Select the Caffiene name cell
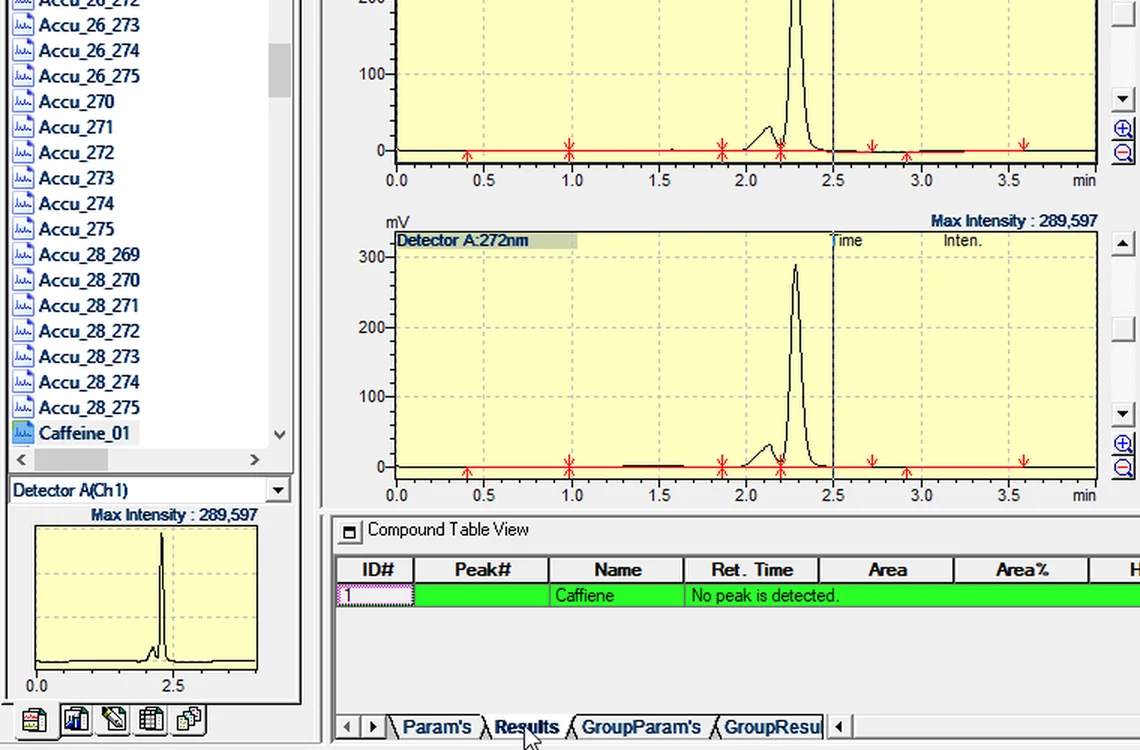 [x=617, y=595]
